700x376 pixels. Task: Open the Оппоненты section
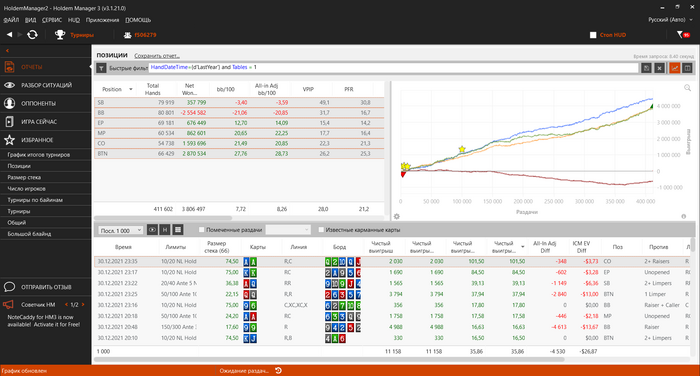46,103
